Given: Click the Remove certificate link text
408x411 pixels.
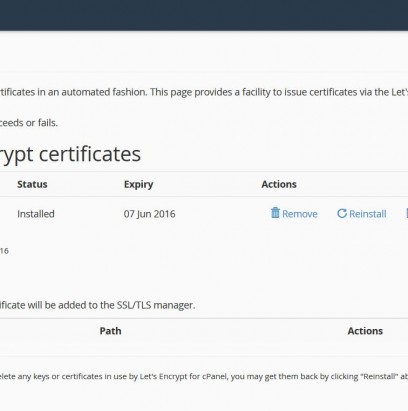Looking at the screenshot, I should (x=300, y=214).
